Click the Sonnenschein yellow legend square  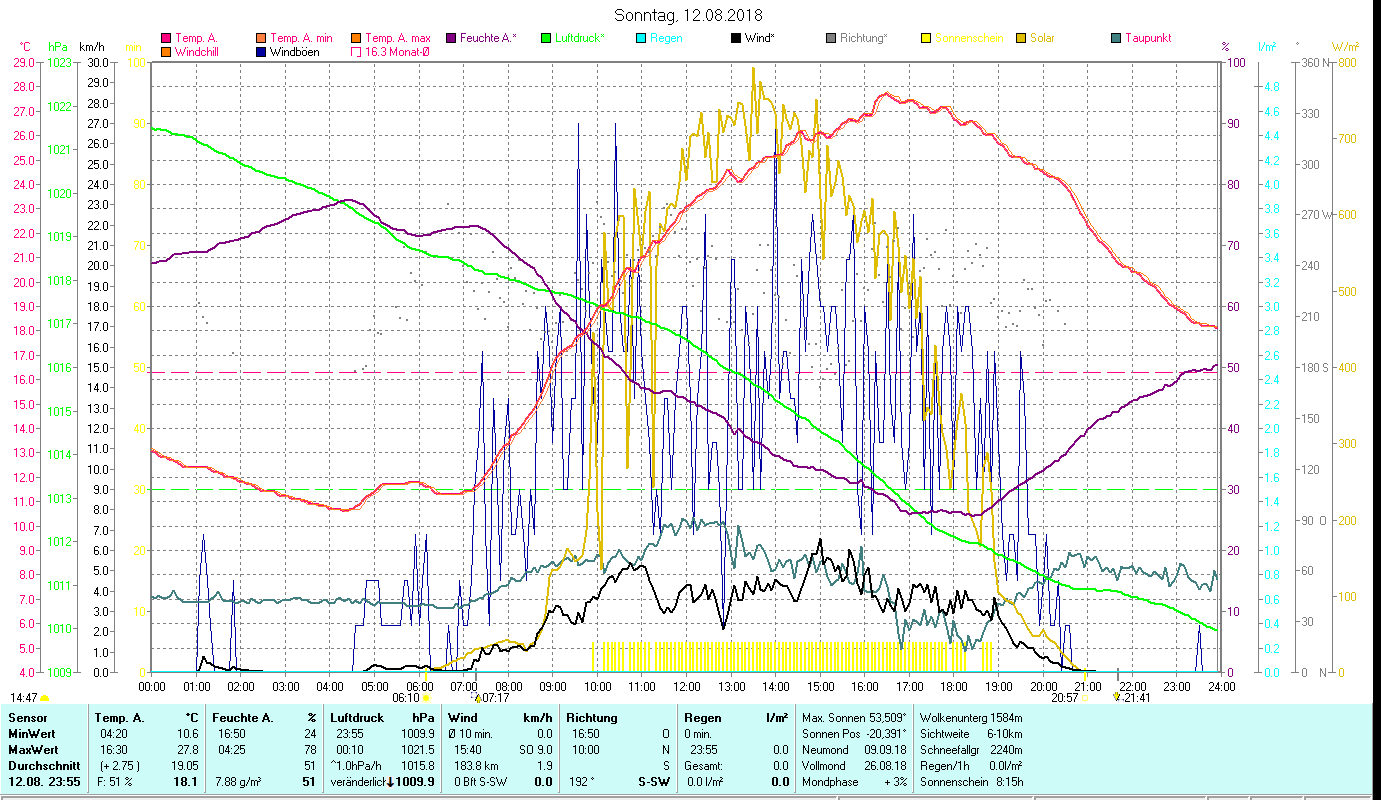pyautogui.click(x=926, y=38)
